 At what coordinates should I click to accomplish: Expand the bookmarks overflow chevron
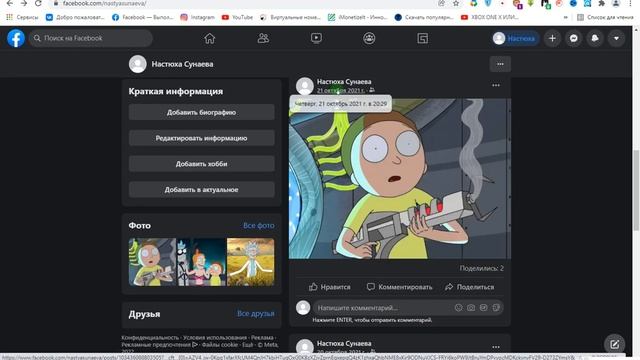tap(566, 17)
